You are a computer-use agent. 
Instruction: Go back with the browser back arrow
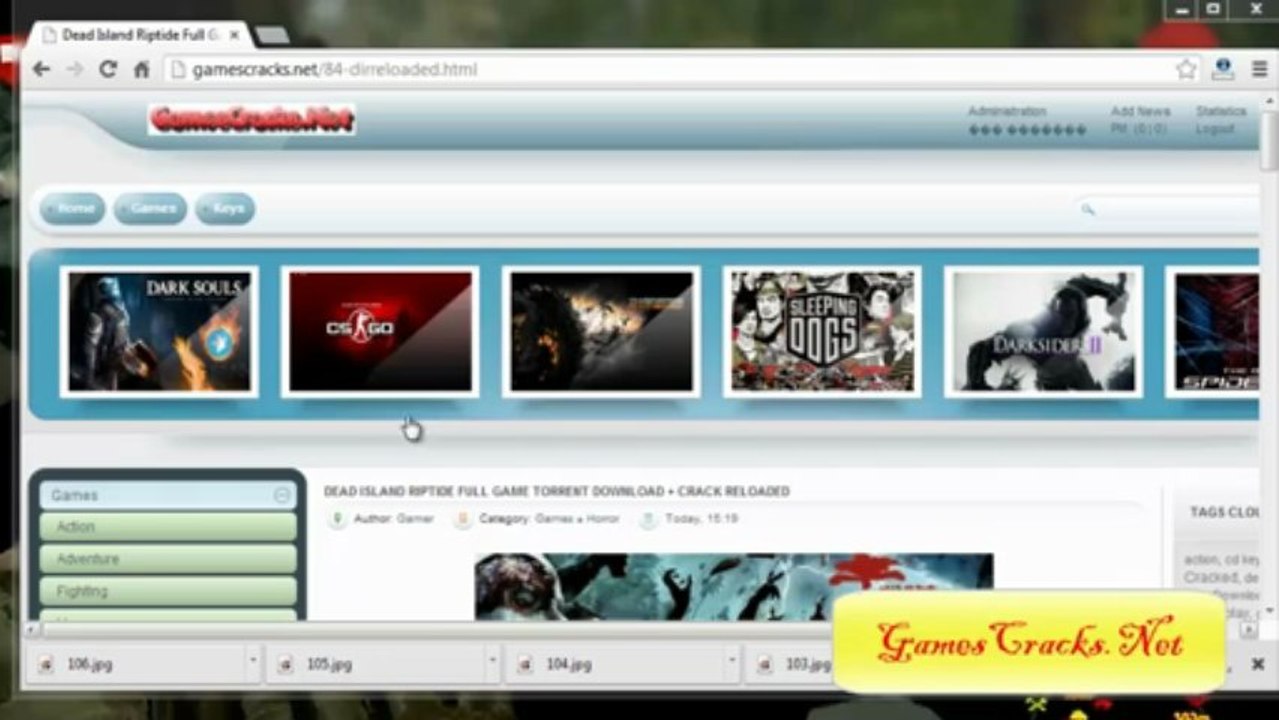point(41,69)
